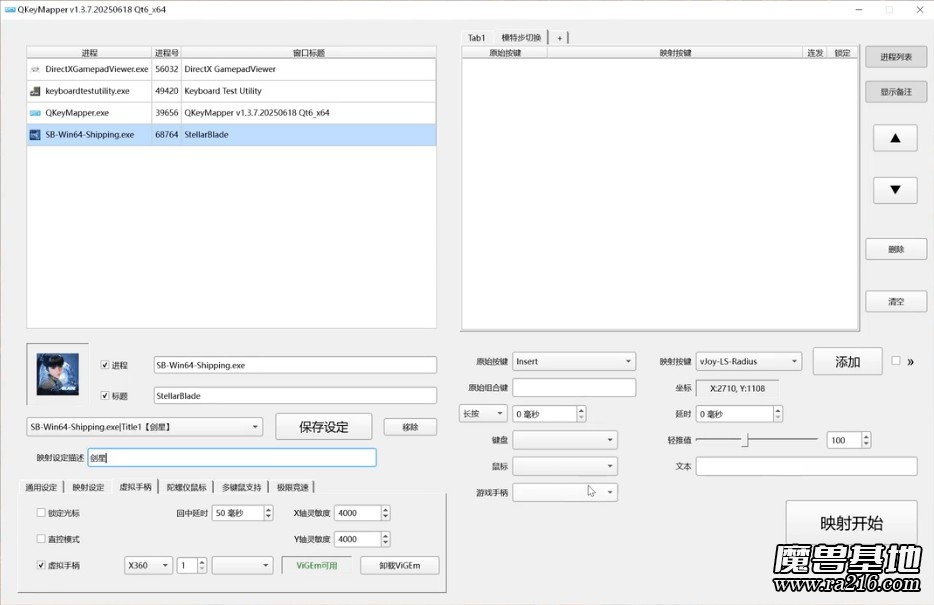Switch to the 映射设定 tab

(88, 487)
